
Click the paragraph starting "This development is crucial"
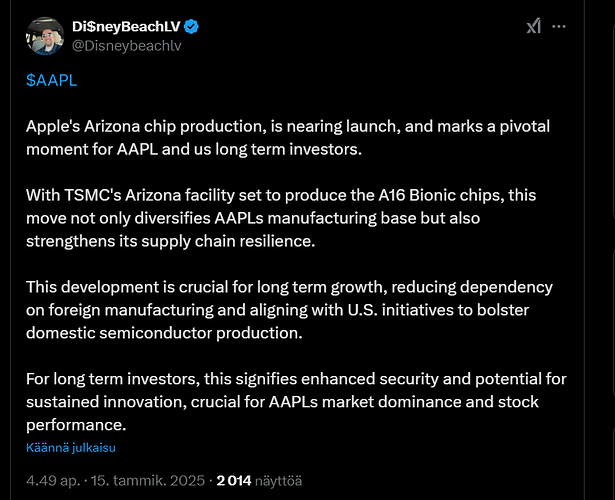pyautogui.click(x=289, y=310)
